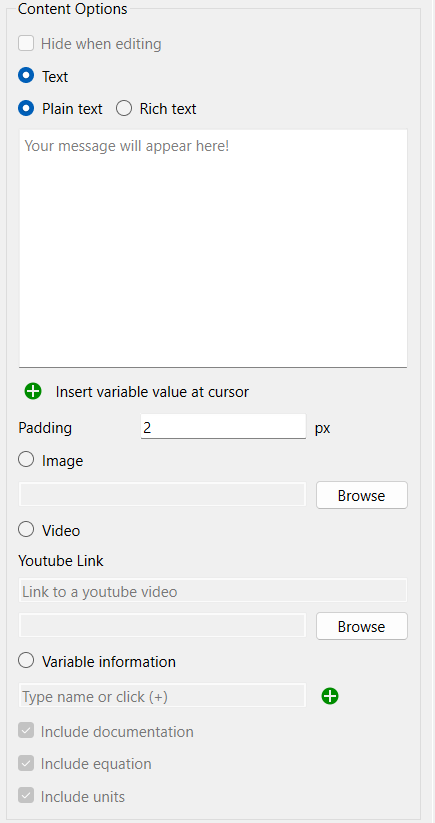Click Browse below the Youtube link
The image size is (435, 823).
coord(362,626)
